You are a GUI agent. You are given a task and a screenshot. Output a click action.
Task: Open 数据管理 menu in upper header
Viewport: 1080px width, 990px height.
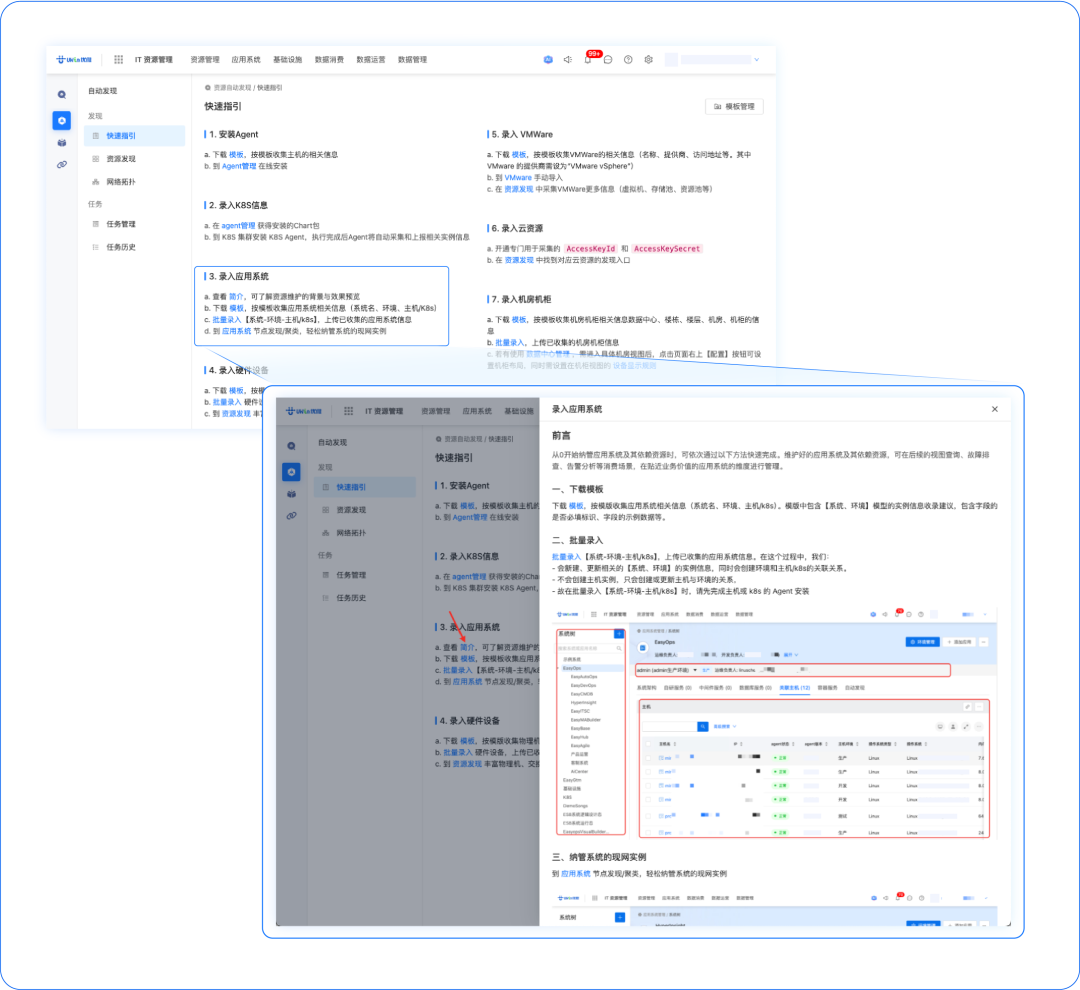(413, 60)
